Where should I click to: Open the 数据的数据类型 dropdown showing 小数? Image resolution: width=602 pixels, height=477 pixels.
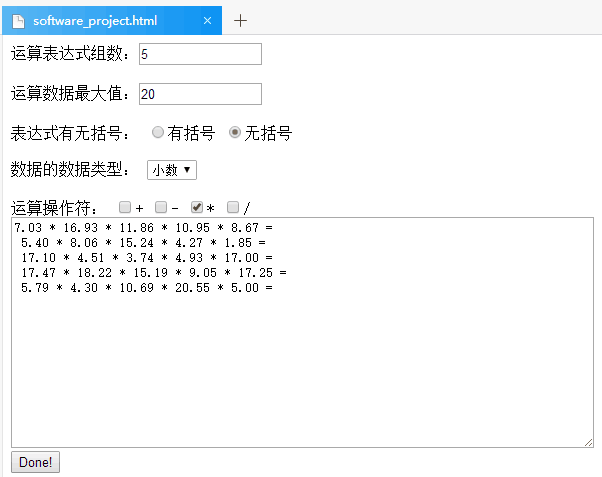(172, 170)
